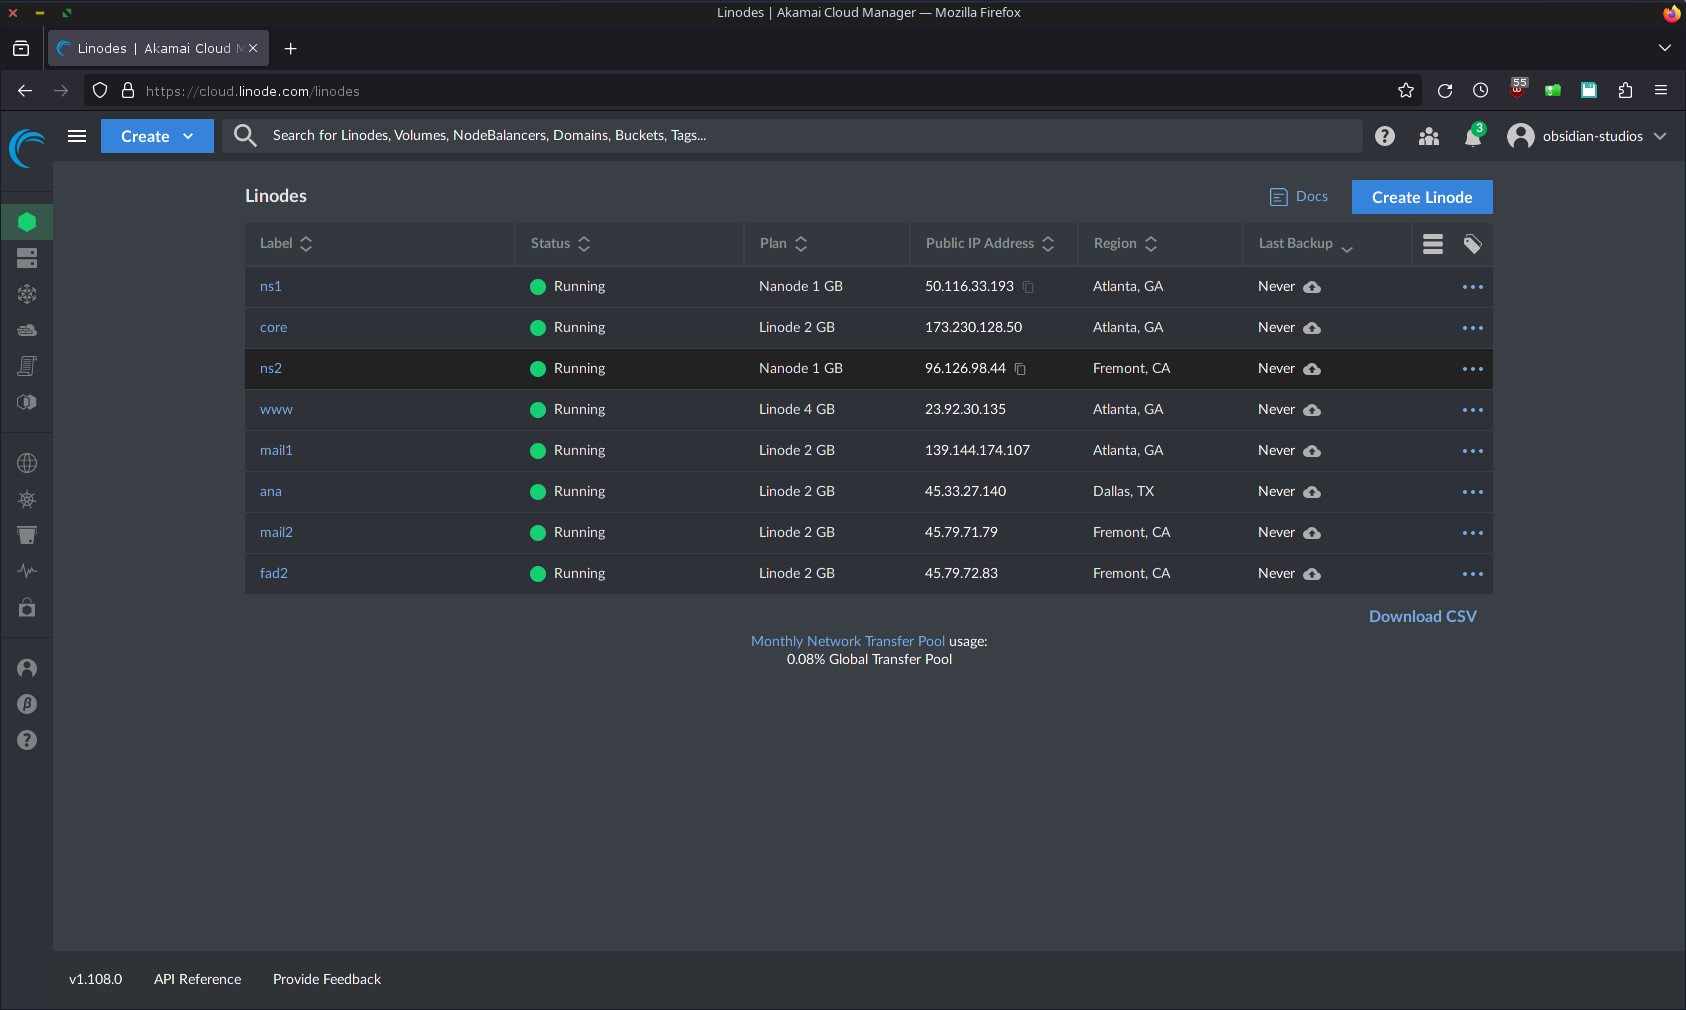This screenshot has width=1686, height=1010.
Task: Click the backup cloud icon for www
Action: (x=1312, y=410)
